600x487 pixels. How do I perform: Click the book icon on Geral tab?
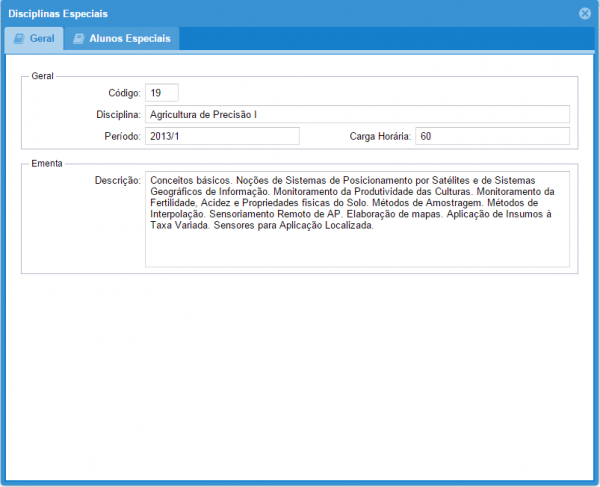tap(18, 38)
